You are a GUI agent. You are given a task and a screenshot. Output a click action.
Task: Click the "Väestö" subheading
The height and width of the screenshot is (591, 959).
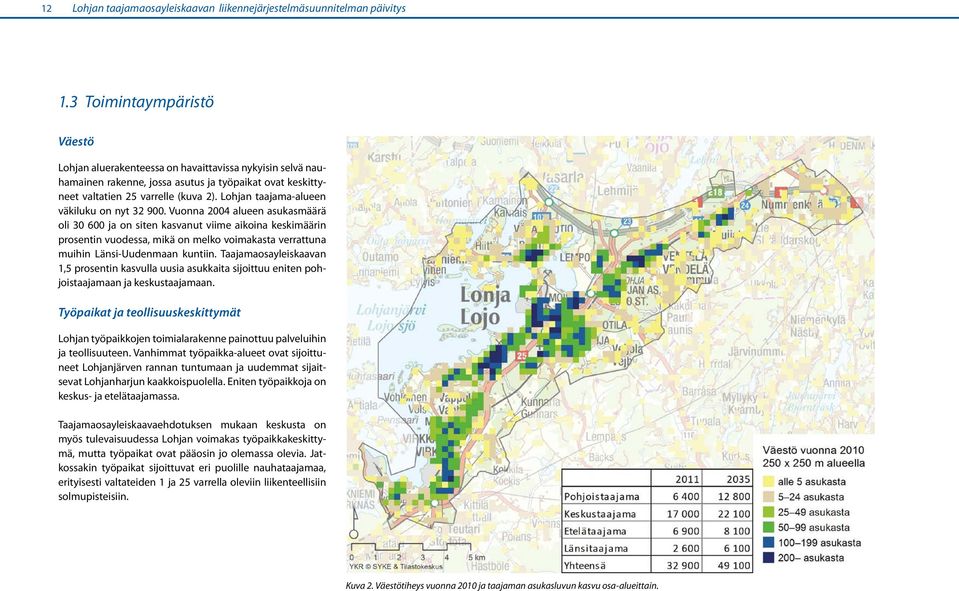pyautogui.click(x=76, y=141)
